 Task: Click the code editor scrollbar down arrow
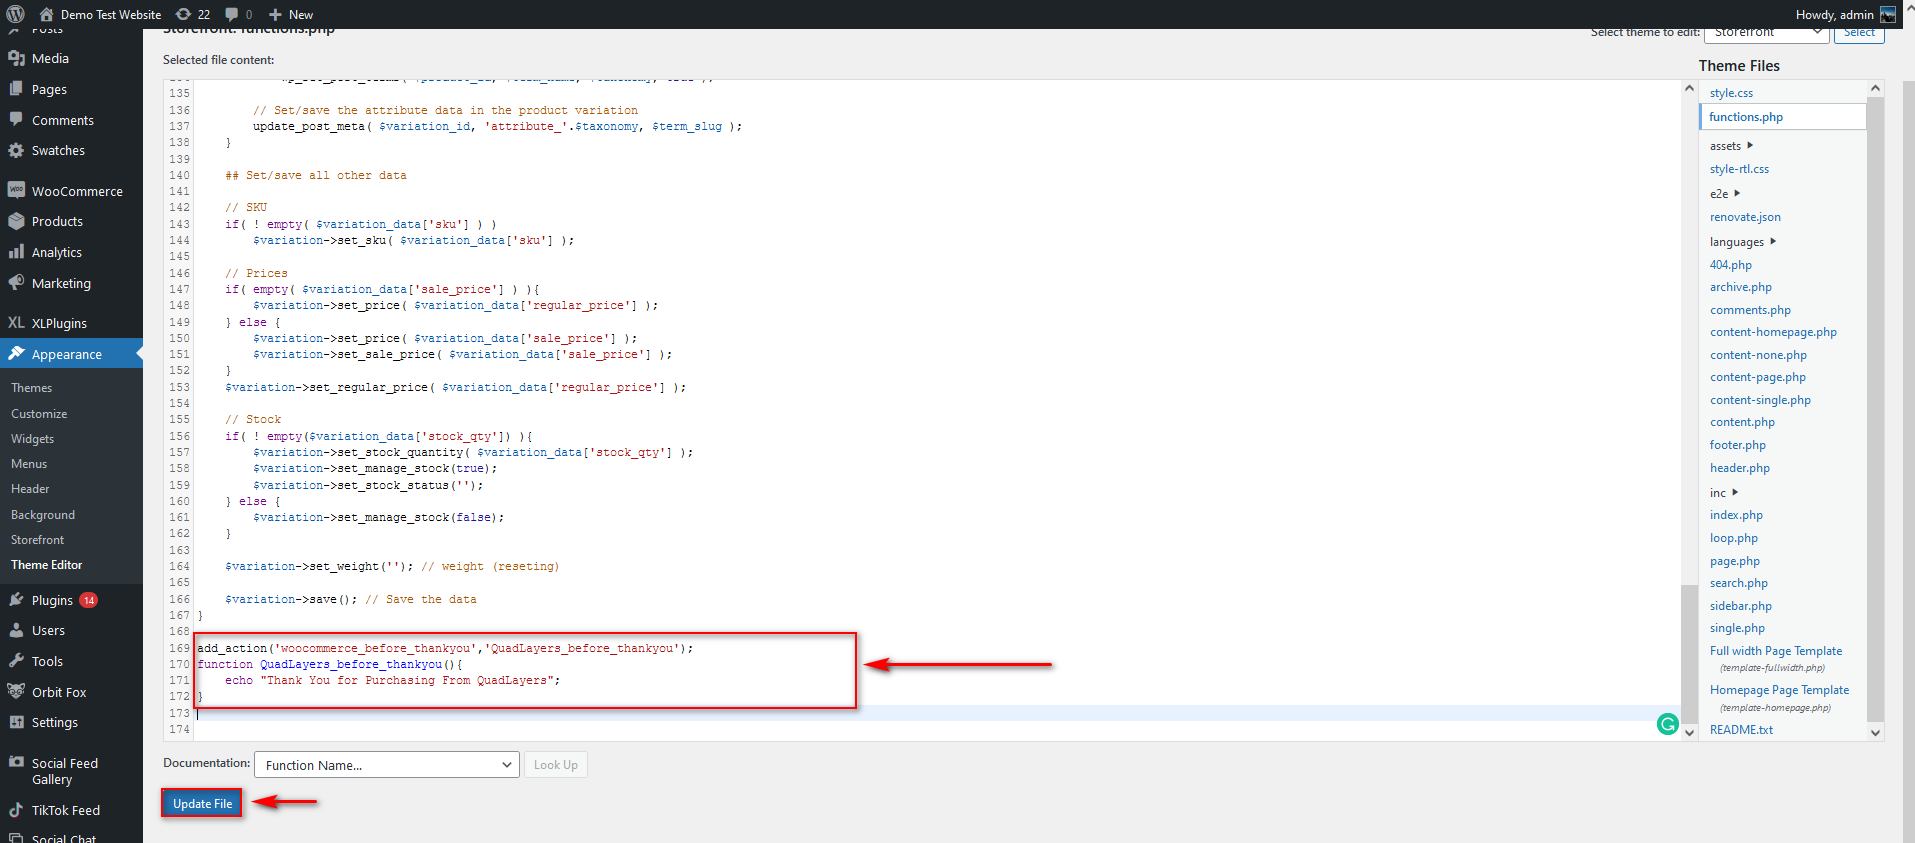(x=1689, y=732)
